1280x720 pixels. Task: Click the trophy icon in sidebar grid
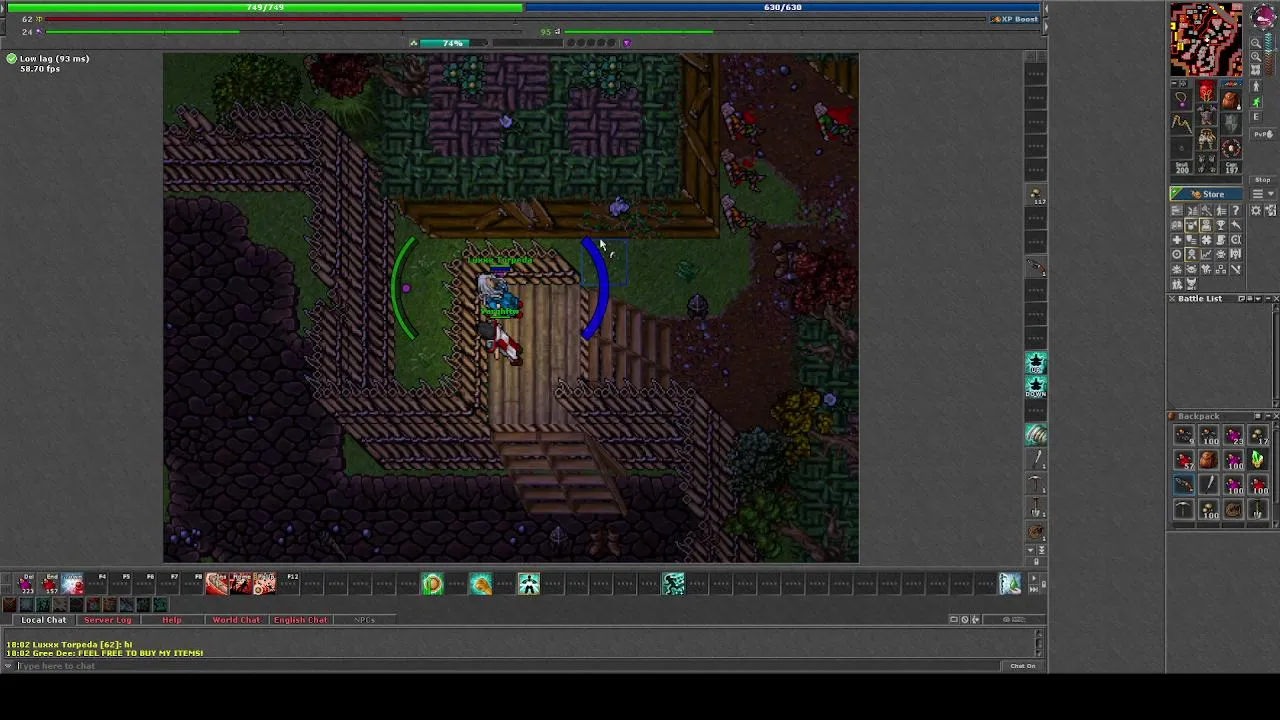tap(1221, 225)
